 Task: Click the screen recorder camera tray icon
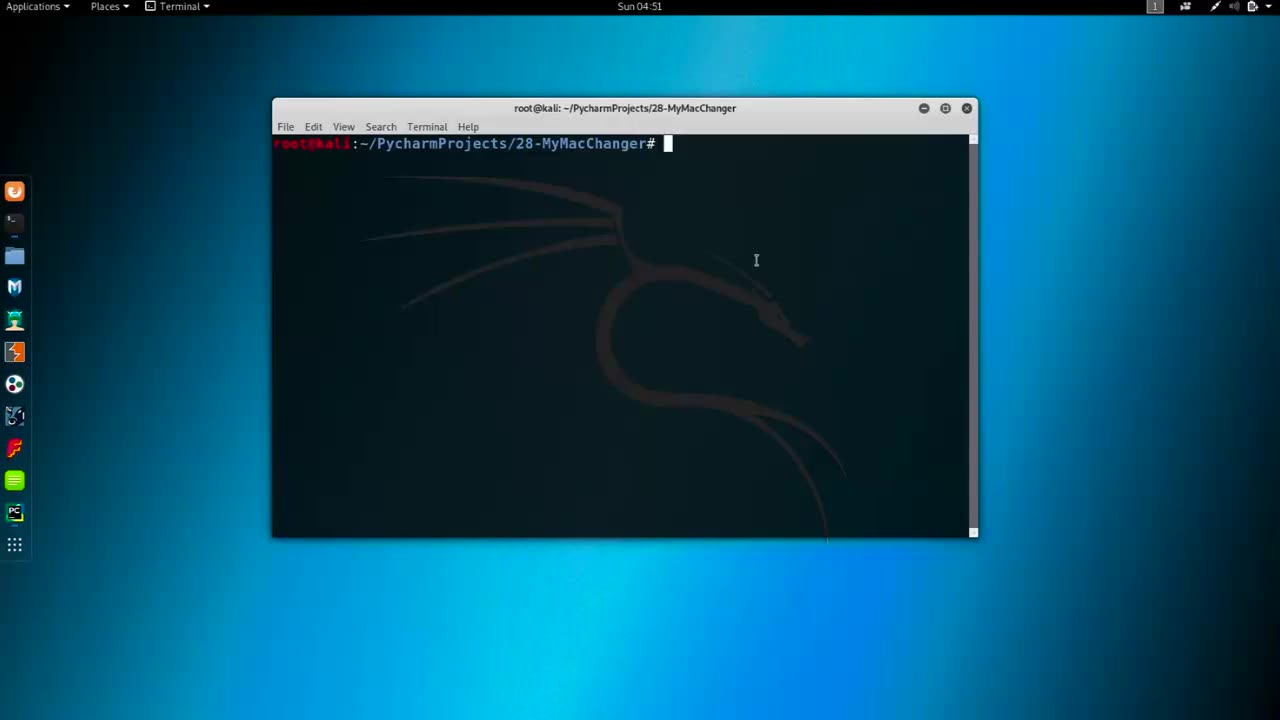tap(1186, 6)
